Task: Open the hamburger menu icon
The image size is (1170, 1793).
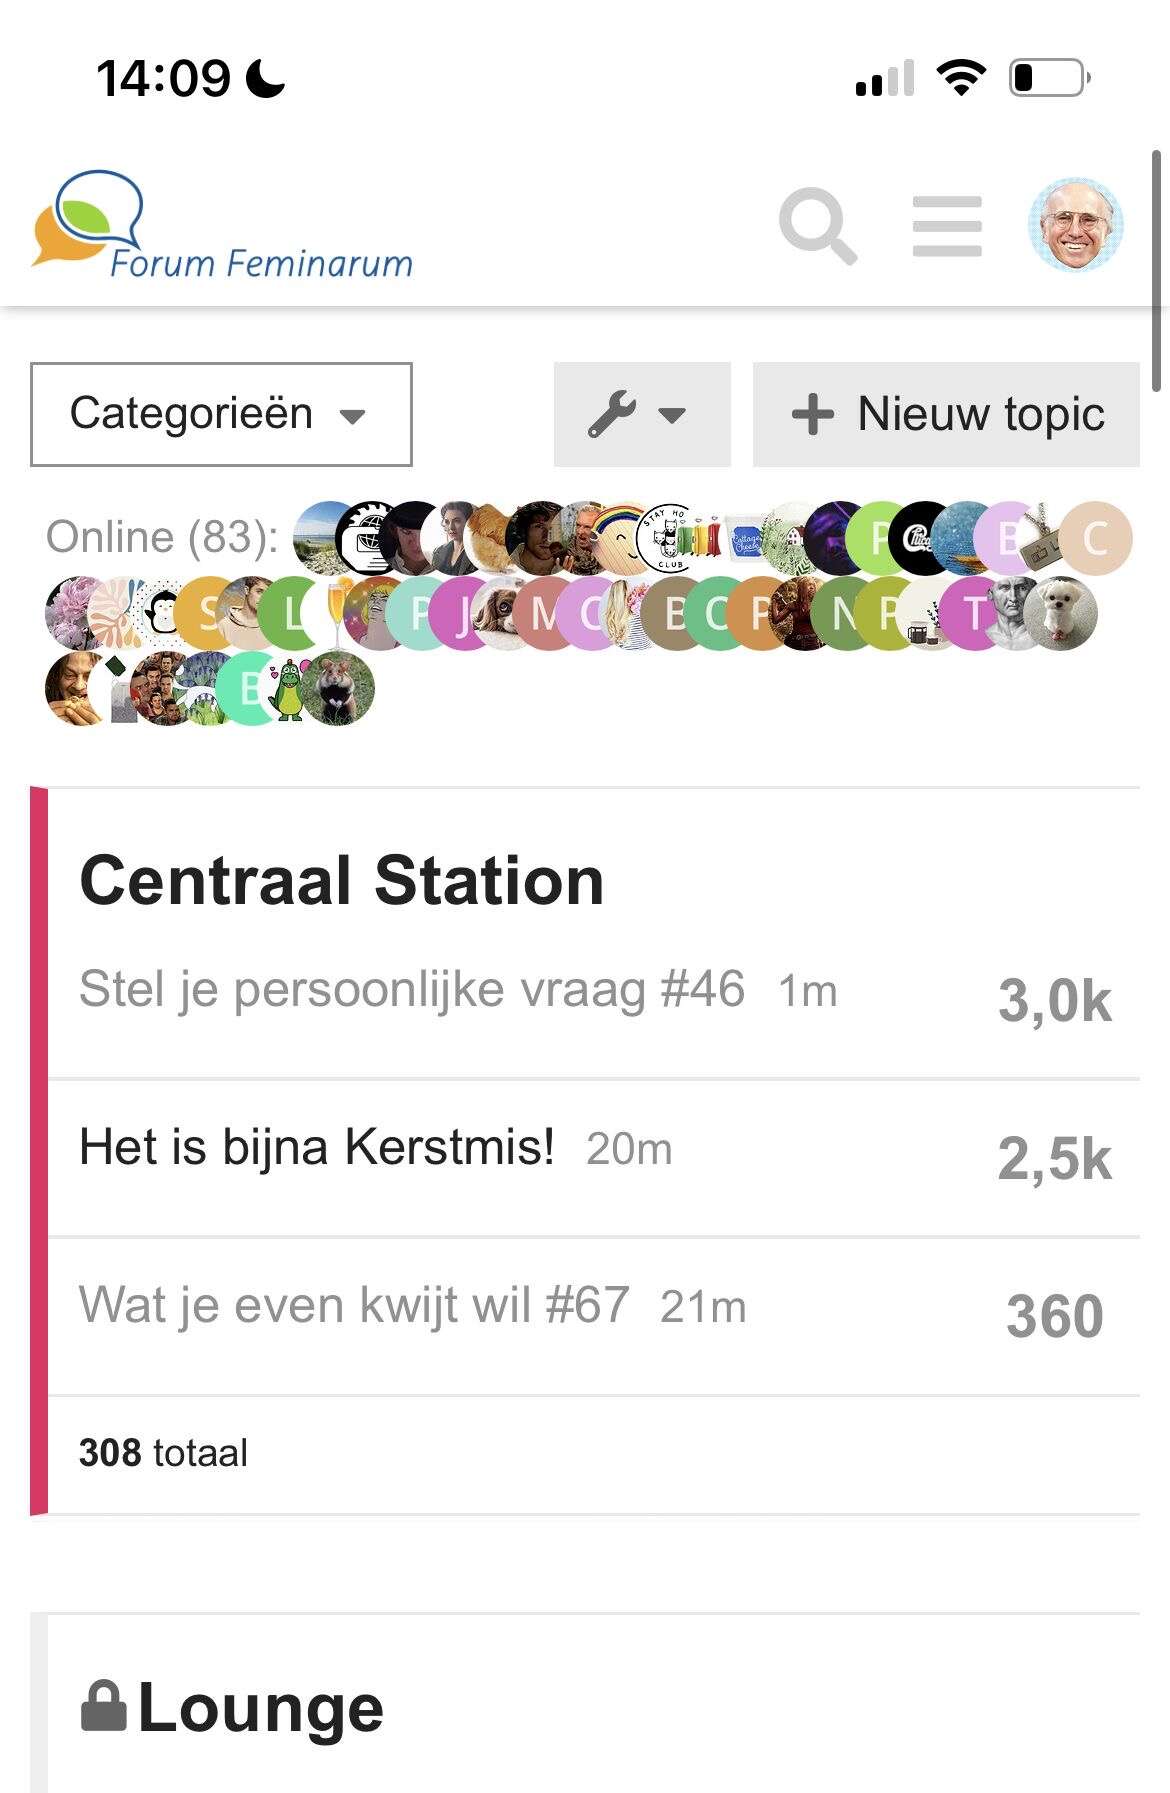Action: 947,226
